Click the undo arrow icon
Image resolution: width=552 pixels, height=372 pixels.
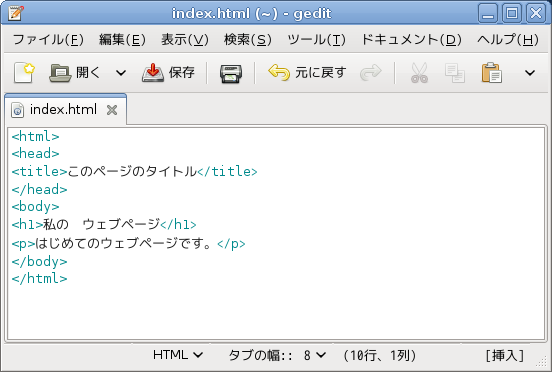click(279, 72)
